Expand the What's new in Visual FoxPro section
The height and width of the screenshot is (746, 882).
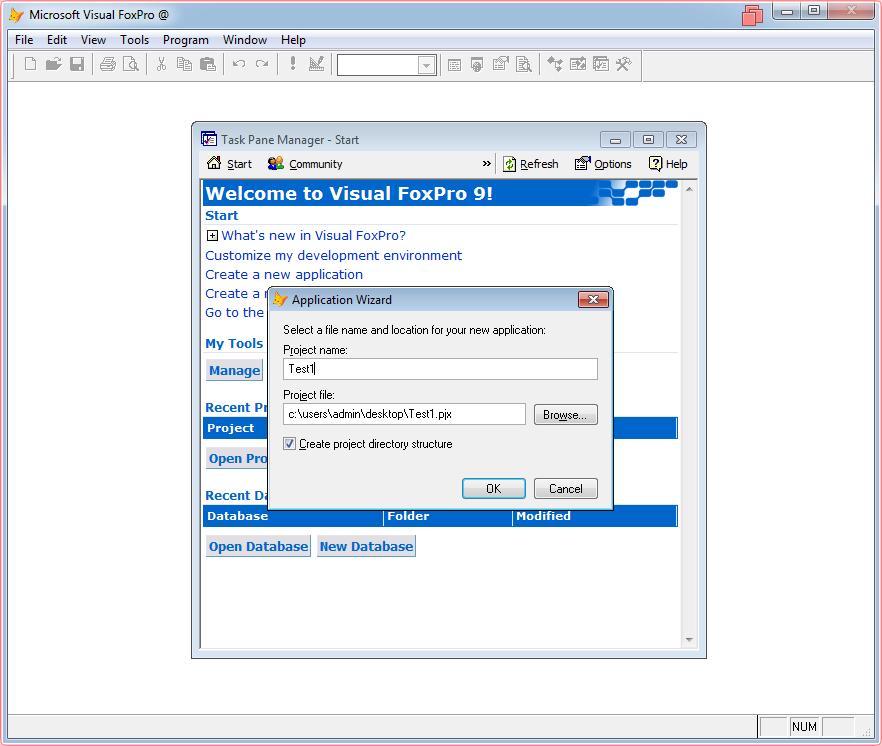click(x=212, y=236)
